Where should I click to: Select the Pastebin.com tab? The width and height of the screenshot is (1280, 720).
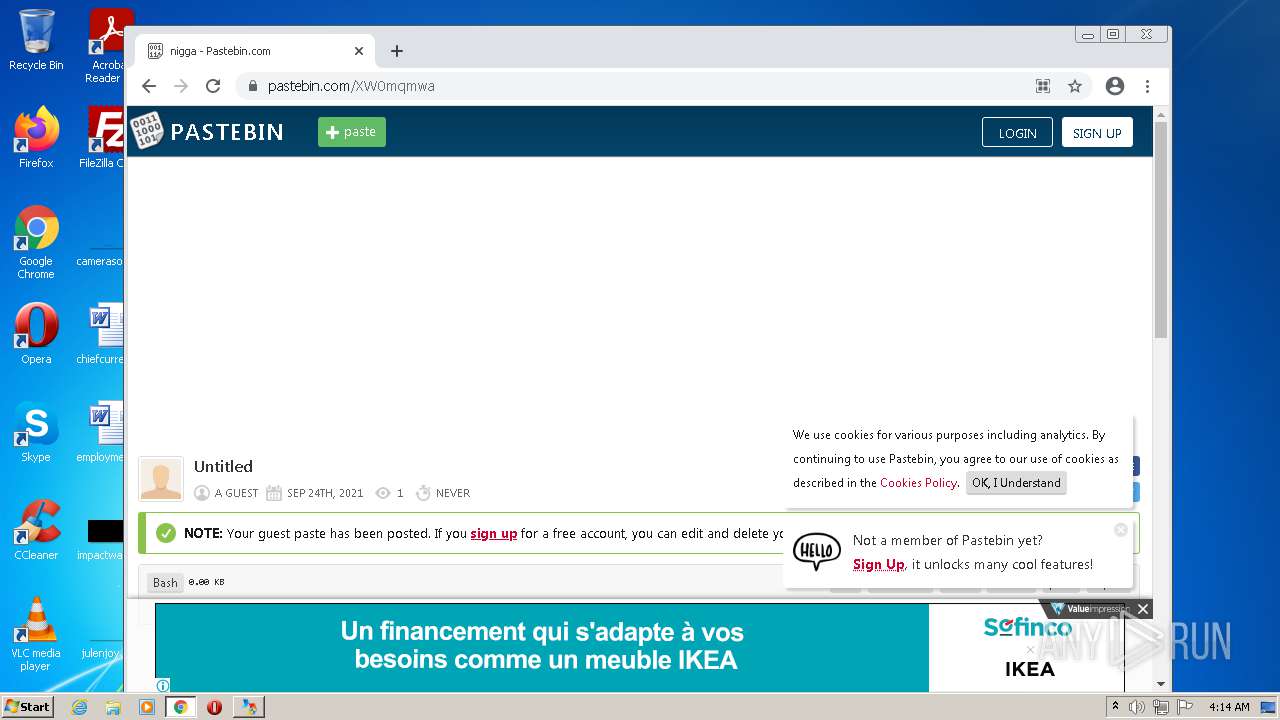(256, 51)
